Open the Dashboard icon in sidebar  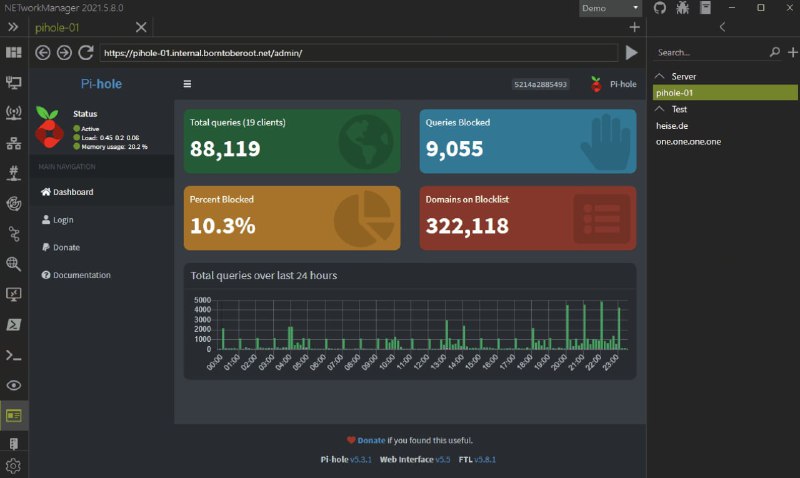click(x=13, y=53)
